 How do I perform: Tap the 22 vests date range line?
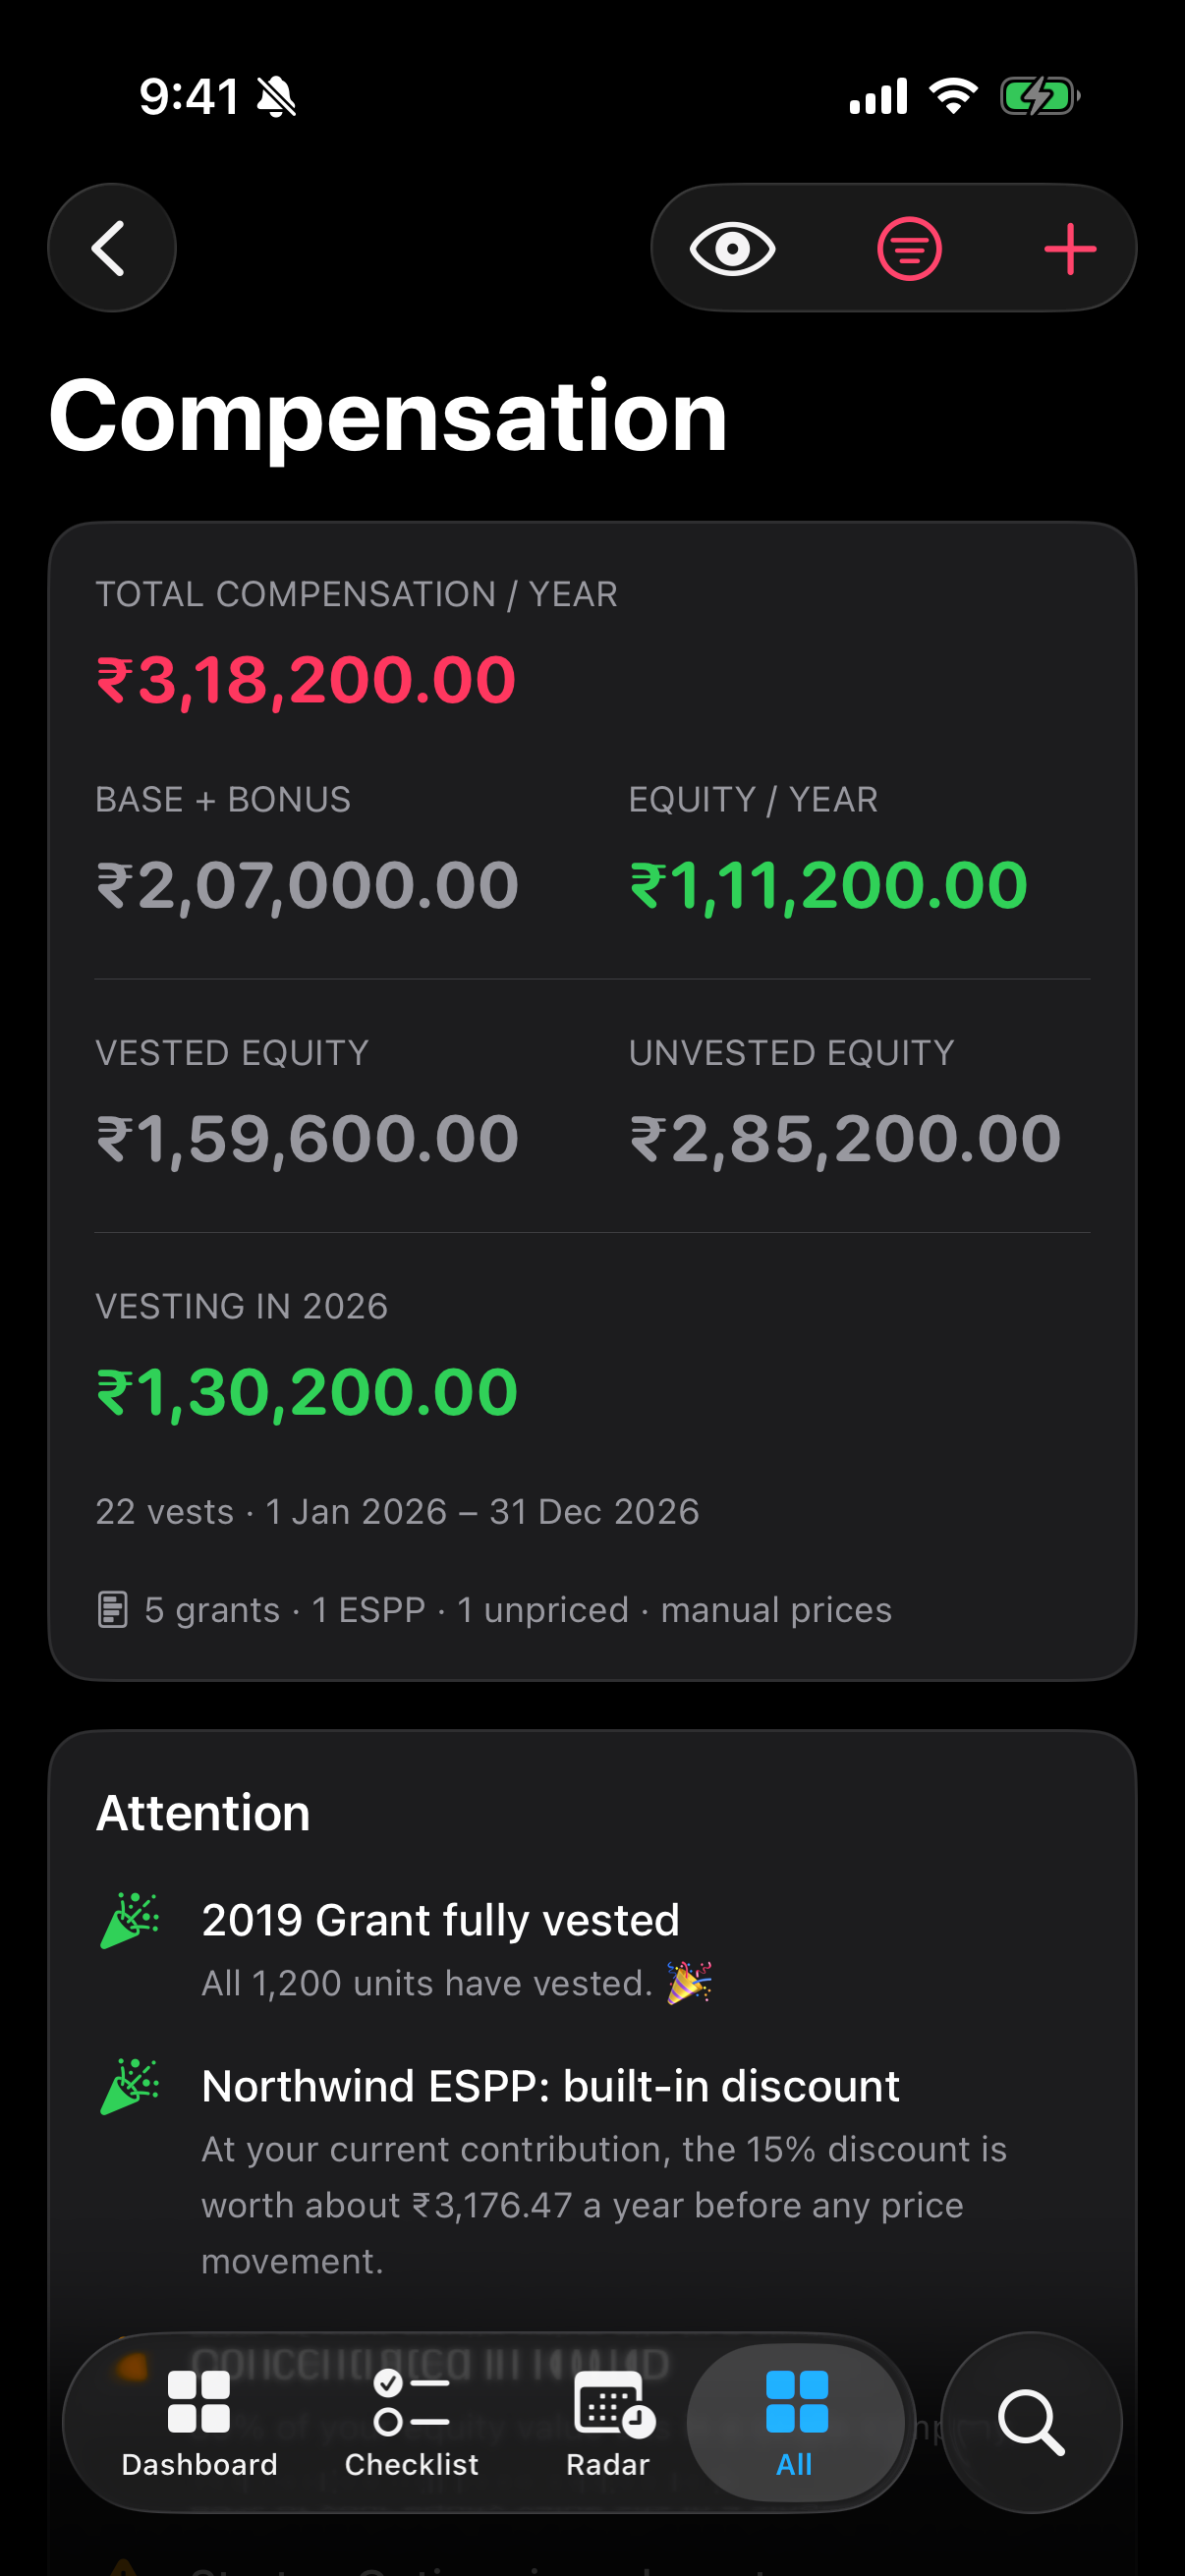point(397,1511)
